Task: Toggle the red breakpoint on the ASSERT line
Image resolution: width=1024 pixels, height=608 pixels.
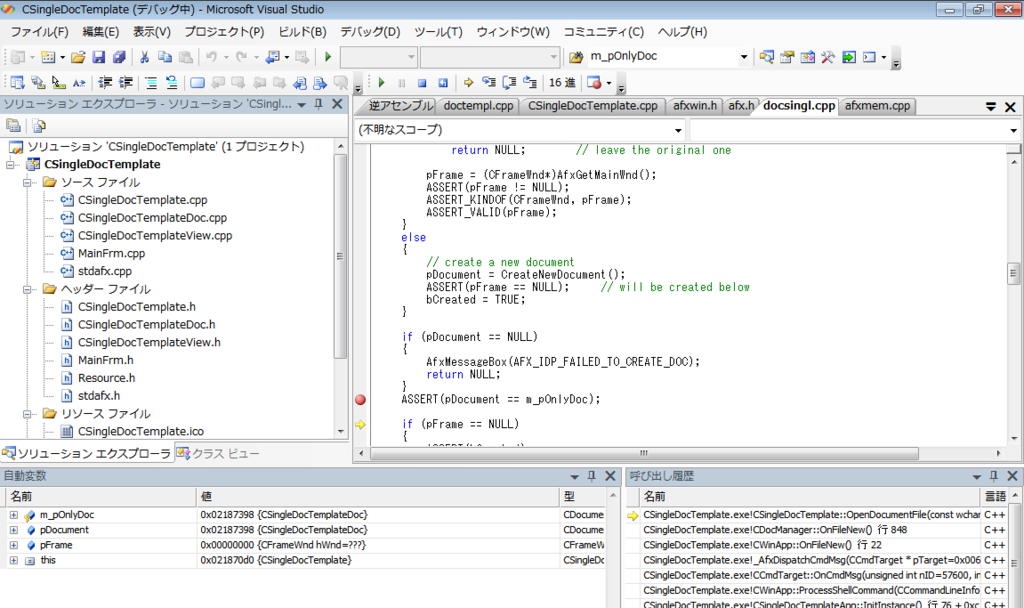Action: tap(360, 400)
